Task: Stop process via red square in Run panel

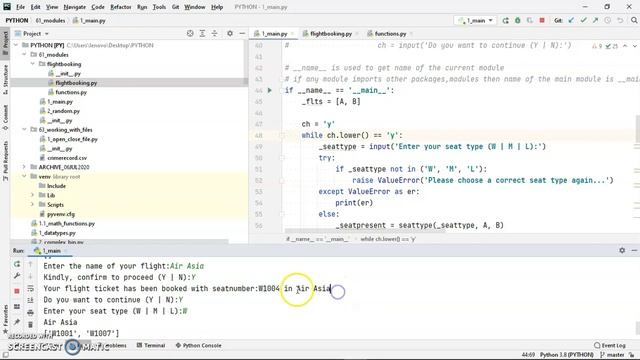Action: (17, 291)
